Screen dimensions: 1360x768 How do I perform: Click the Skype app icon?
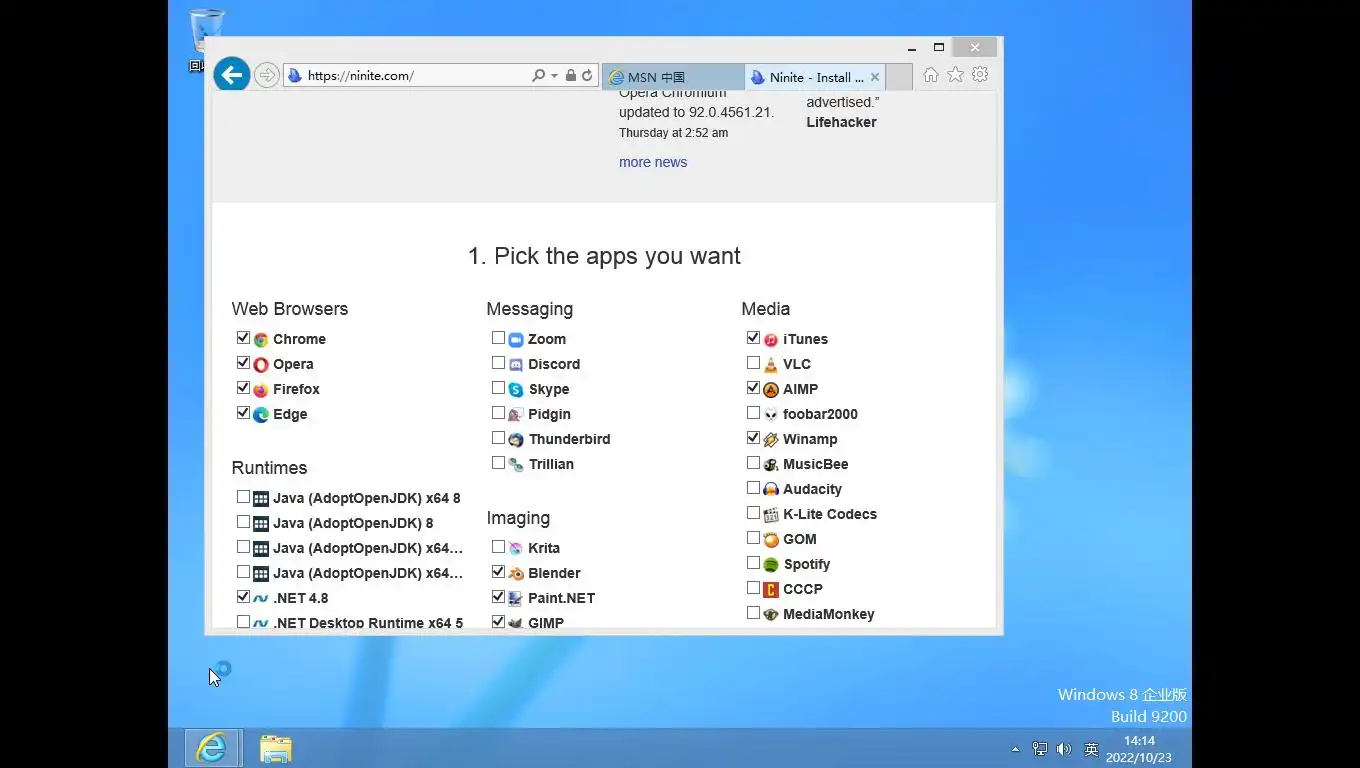tap(516, 390)
